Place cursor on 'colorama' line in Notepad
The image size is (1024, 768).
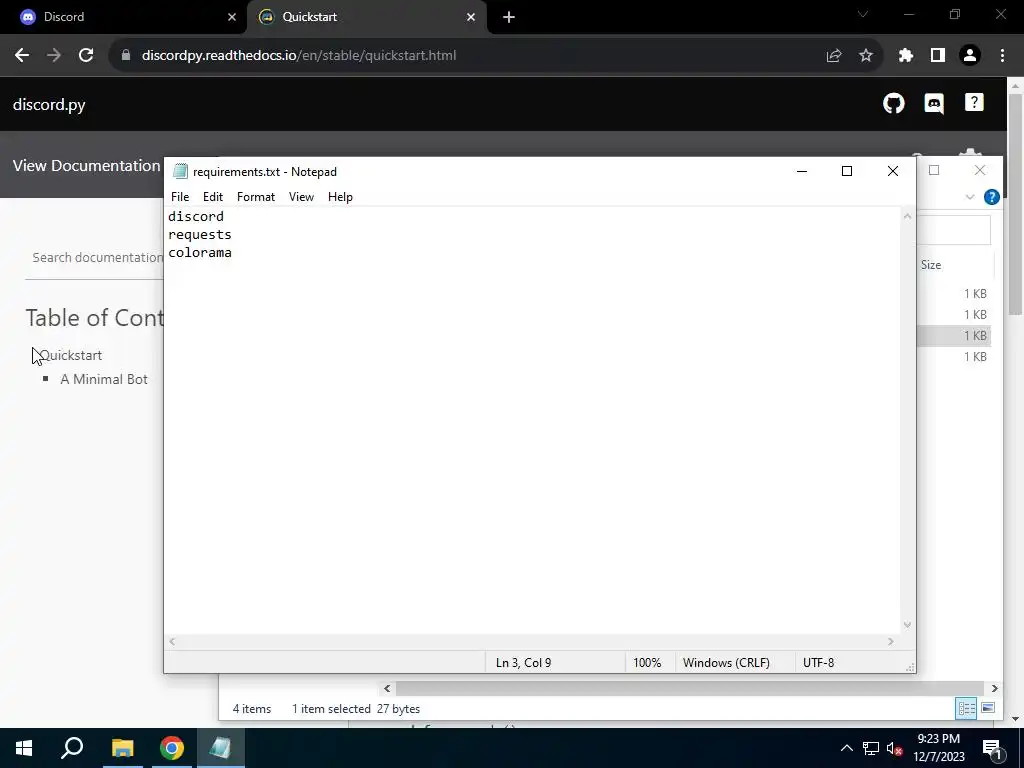pos(200,253)
